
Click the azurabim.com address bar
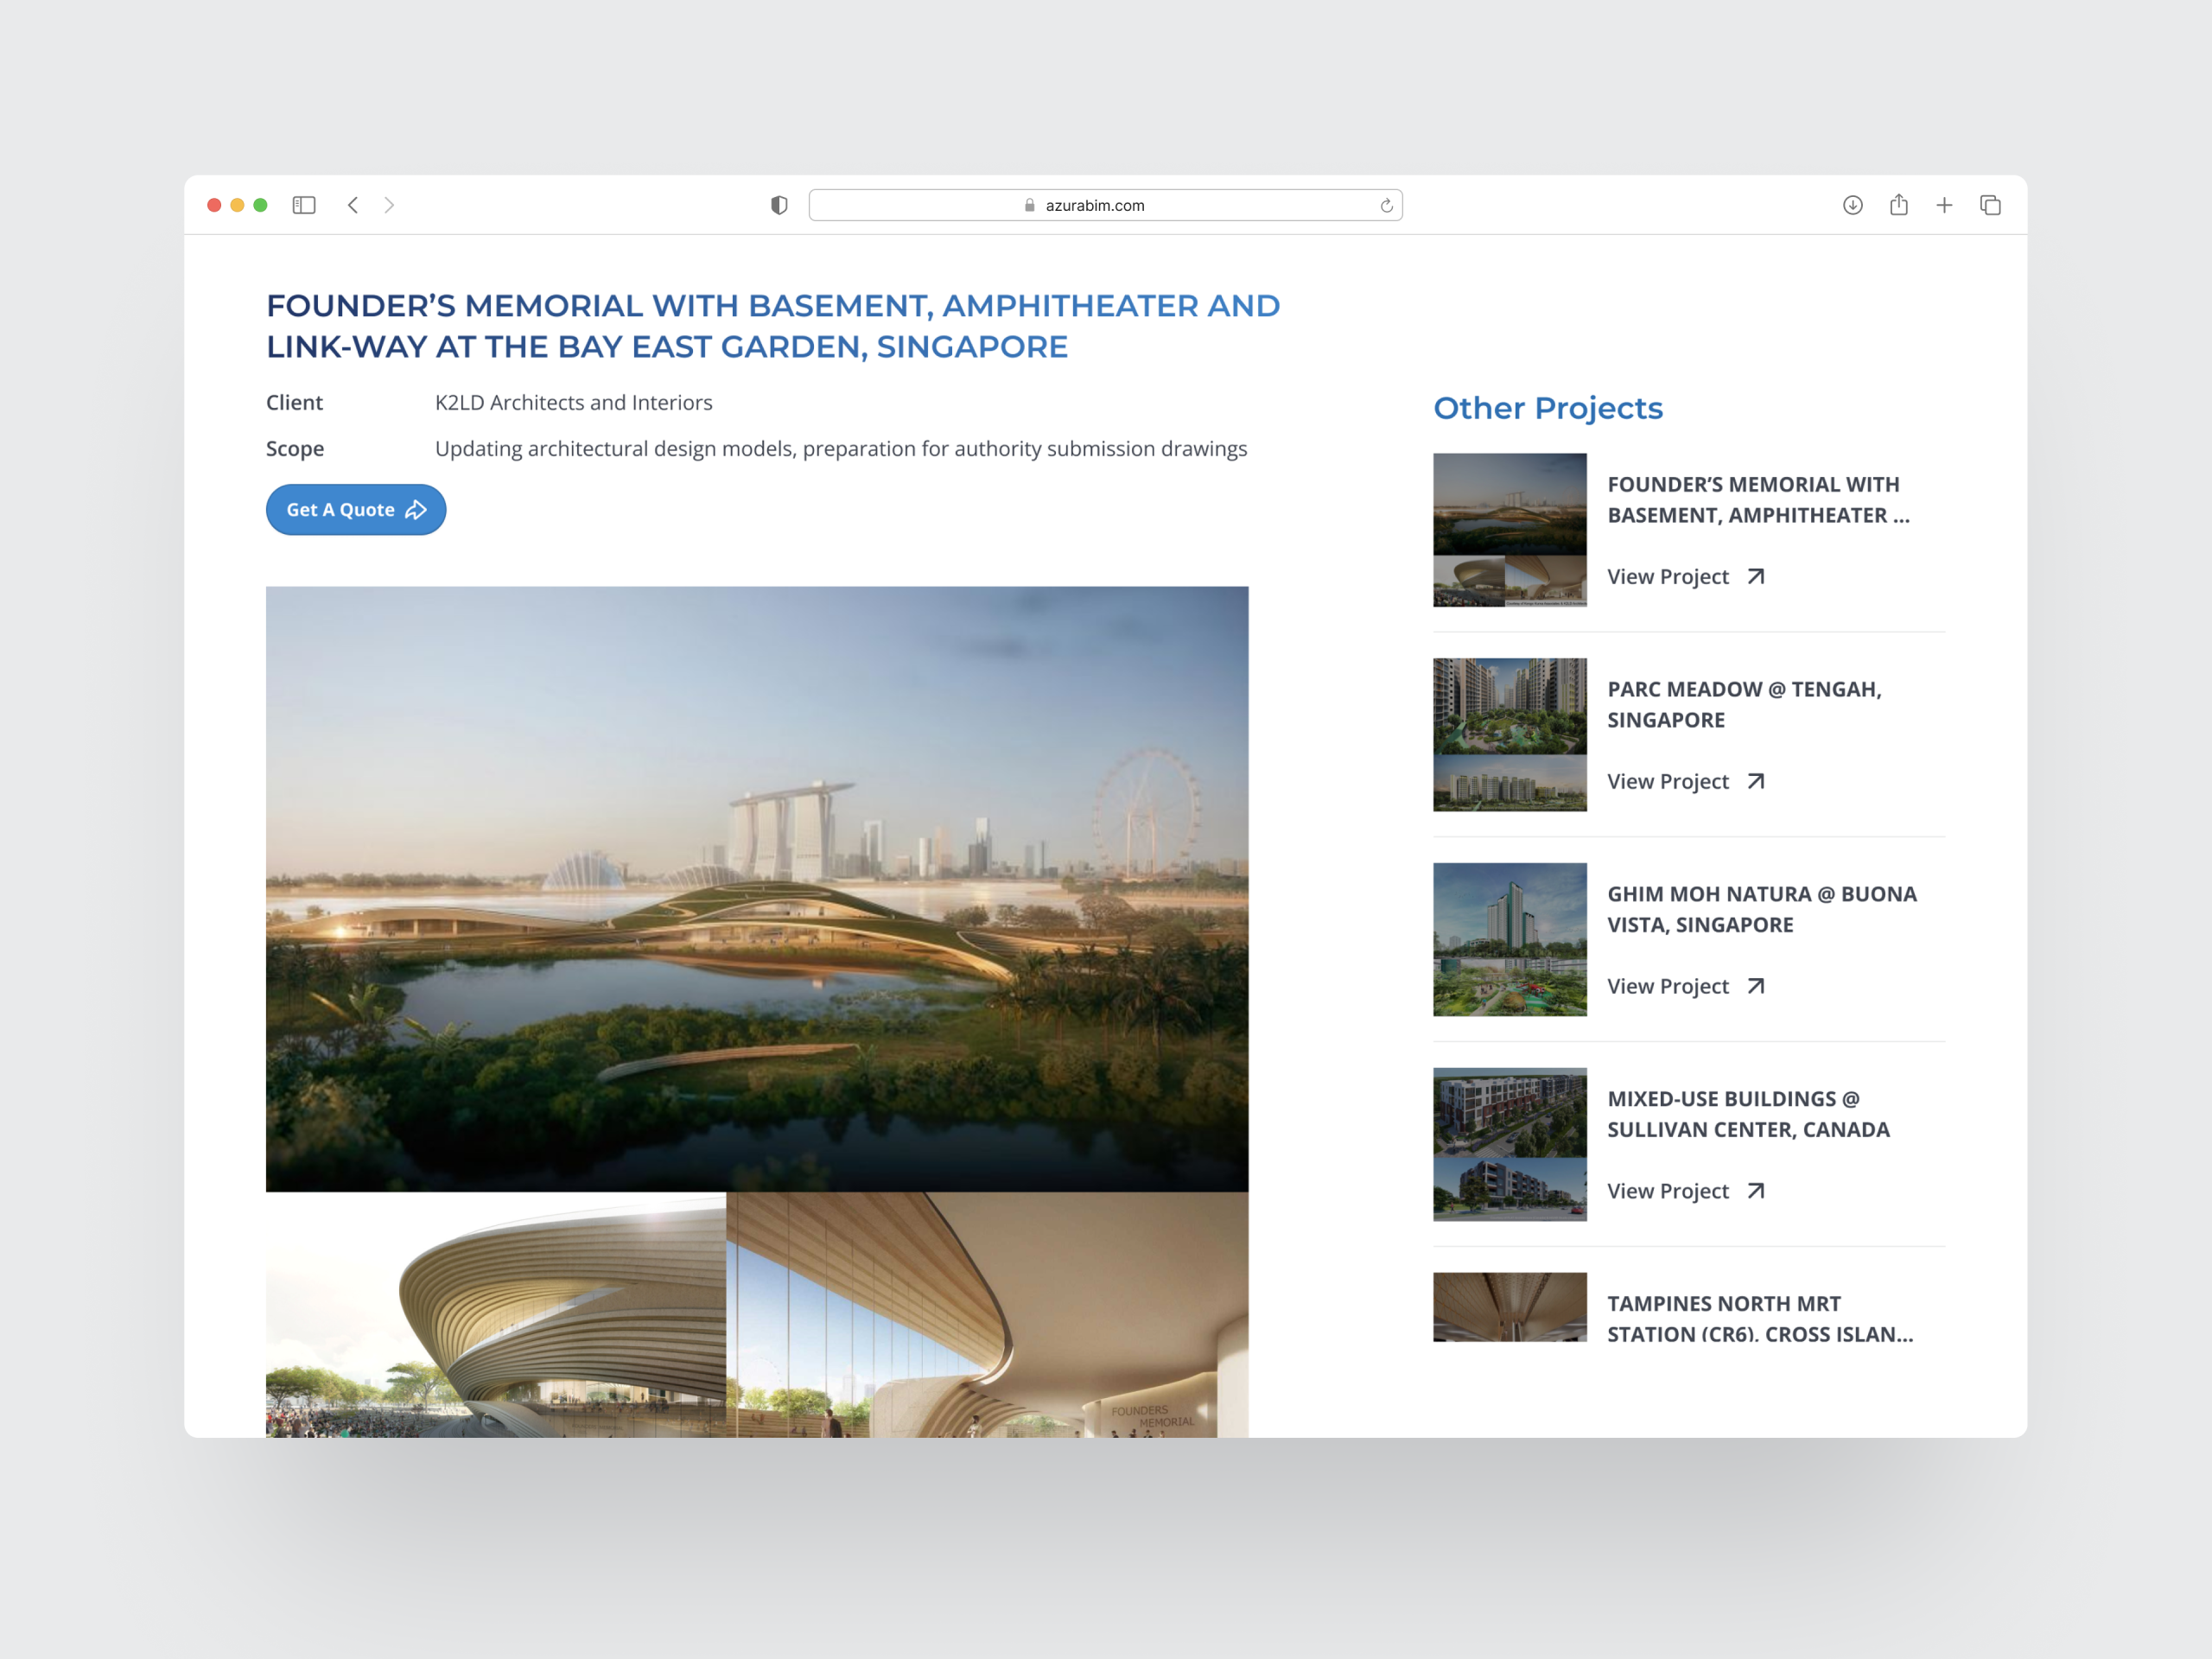pyautogui.click(x=1094, y=205)
